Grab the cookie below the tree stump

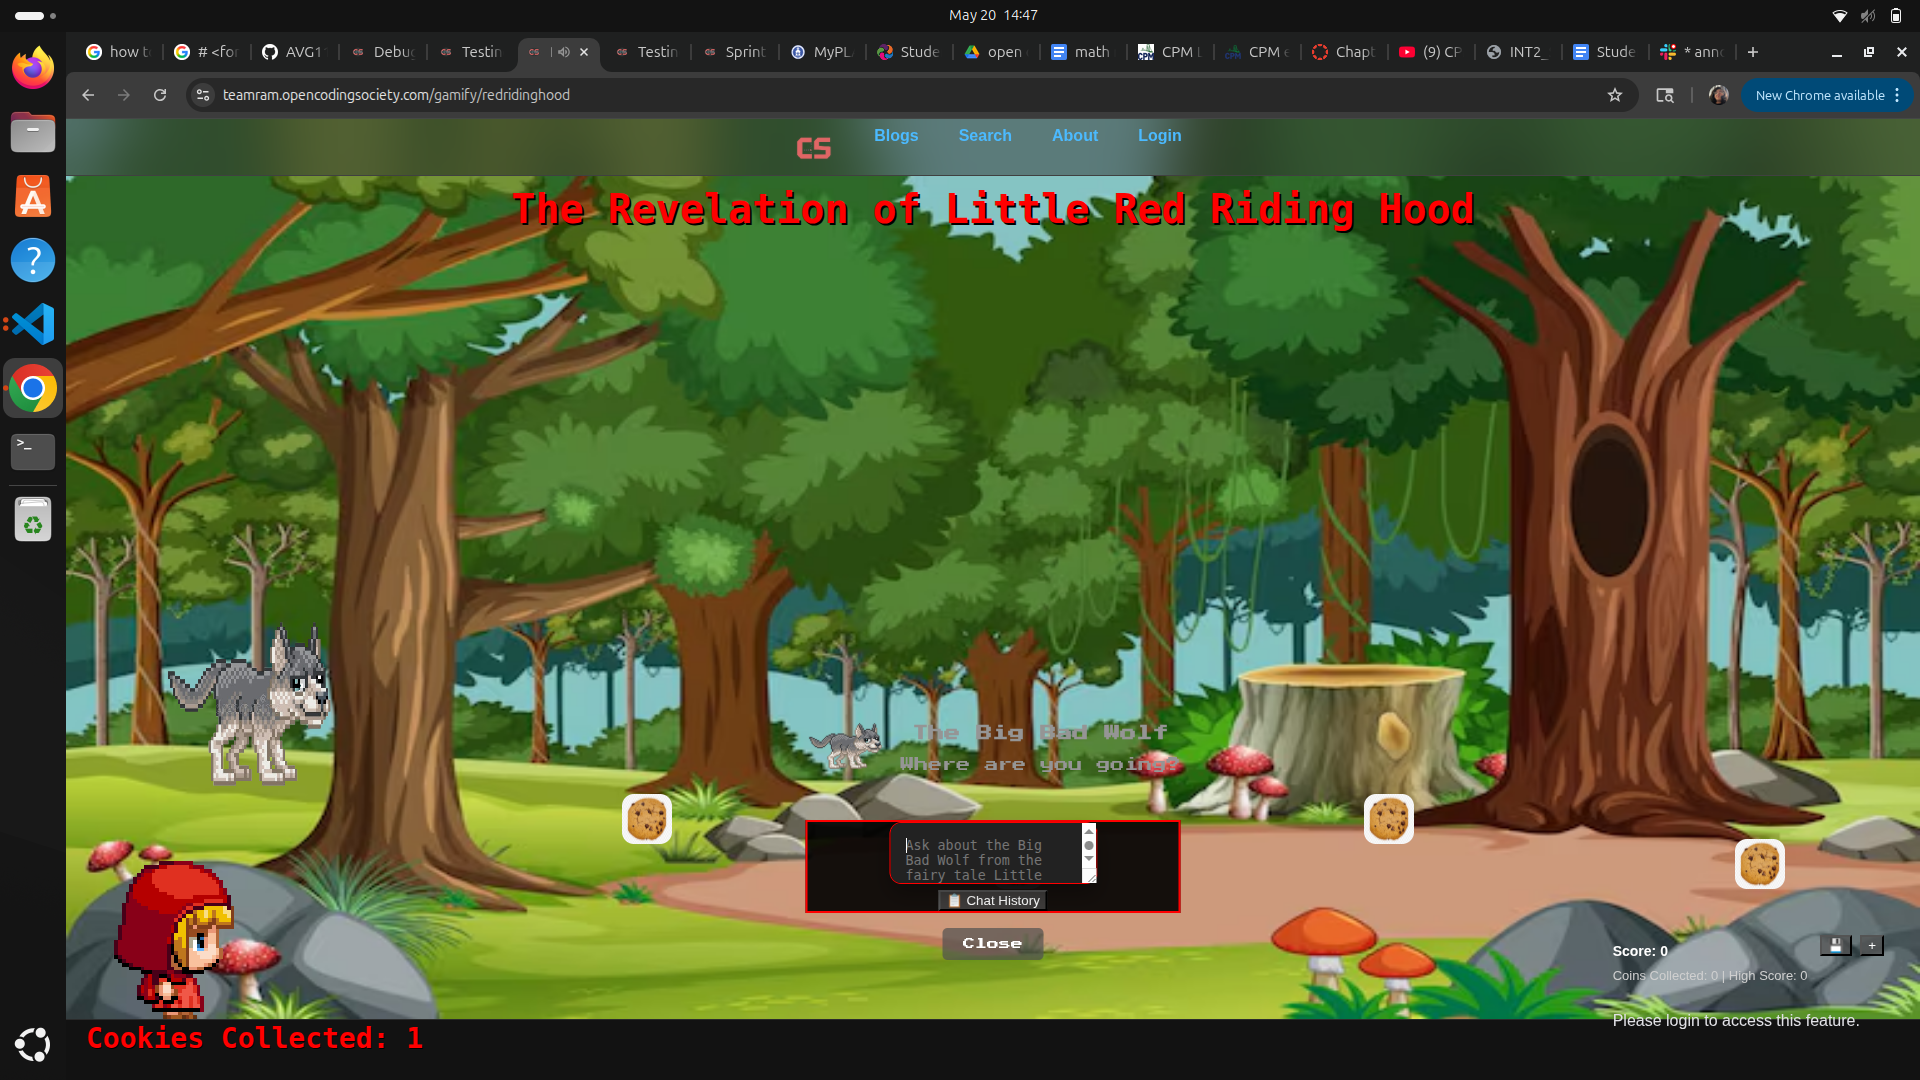point(1389,819)
